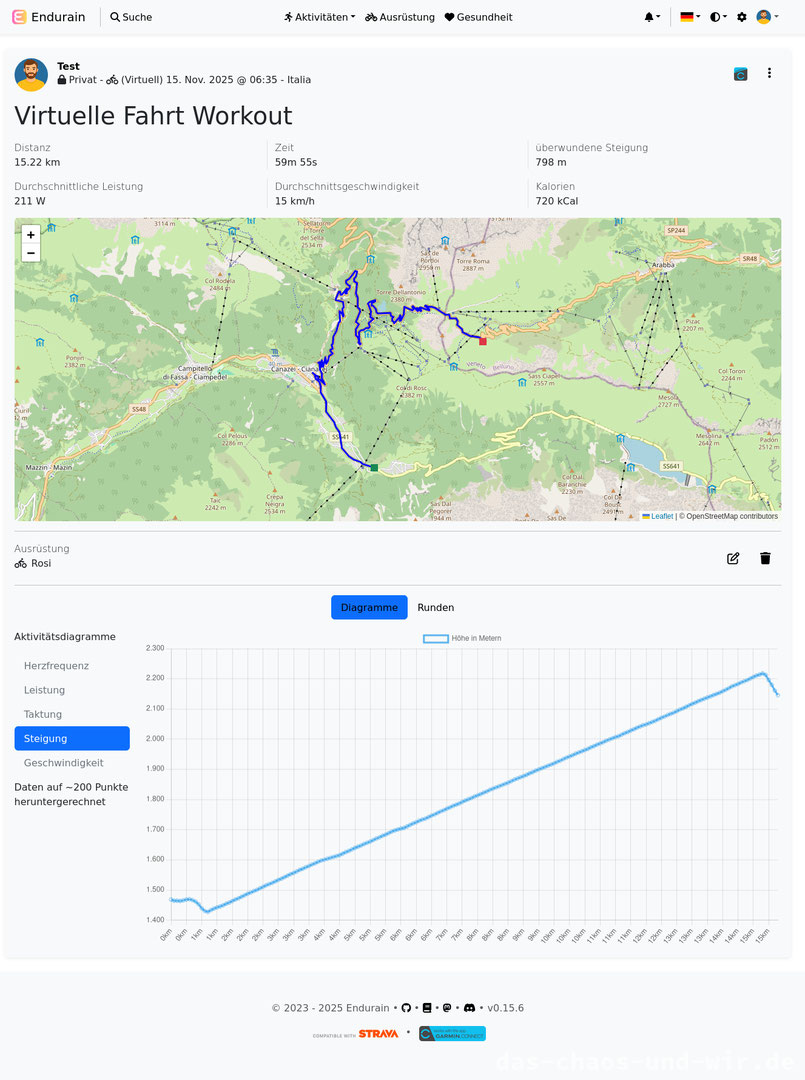Delete the gear using the trash icon
This screenshot has width=805, height=1080.
(765, 558)
